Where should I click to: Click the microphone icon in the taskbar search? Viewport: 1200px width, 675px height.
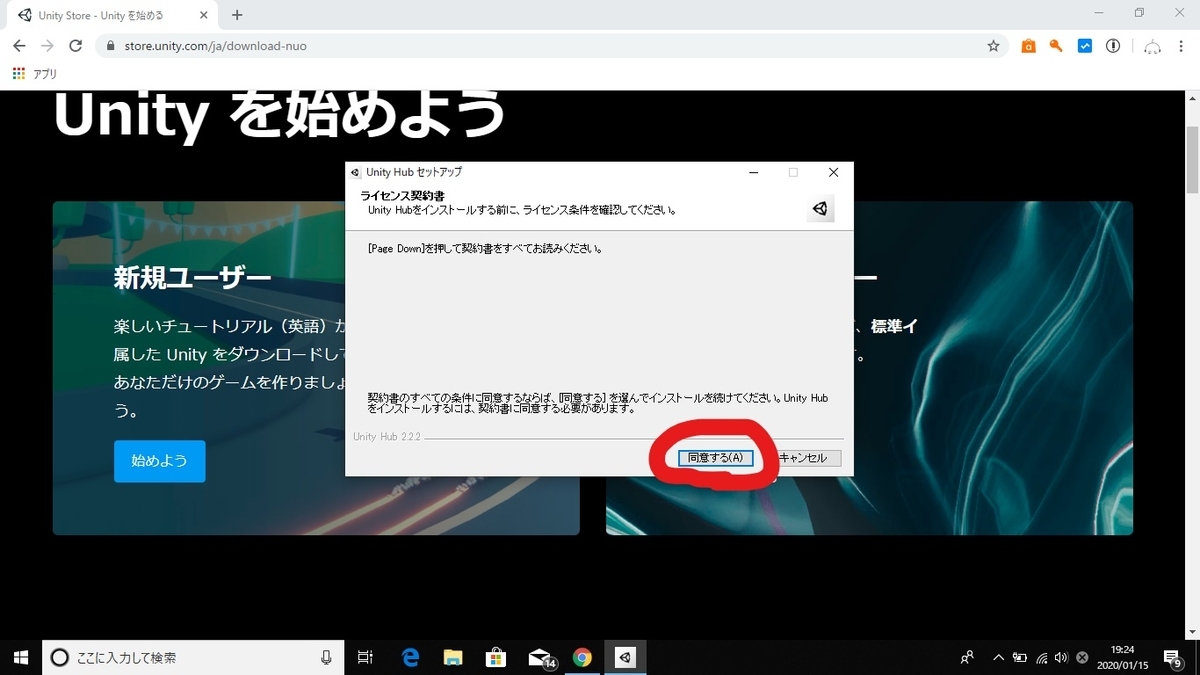tap(326, 657)
